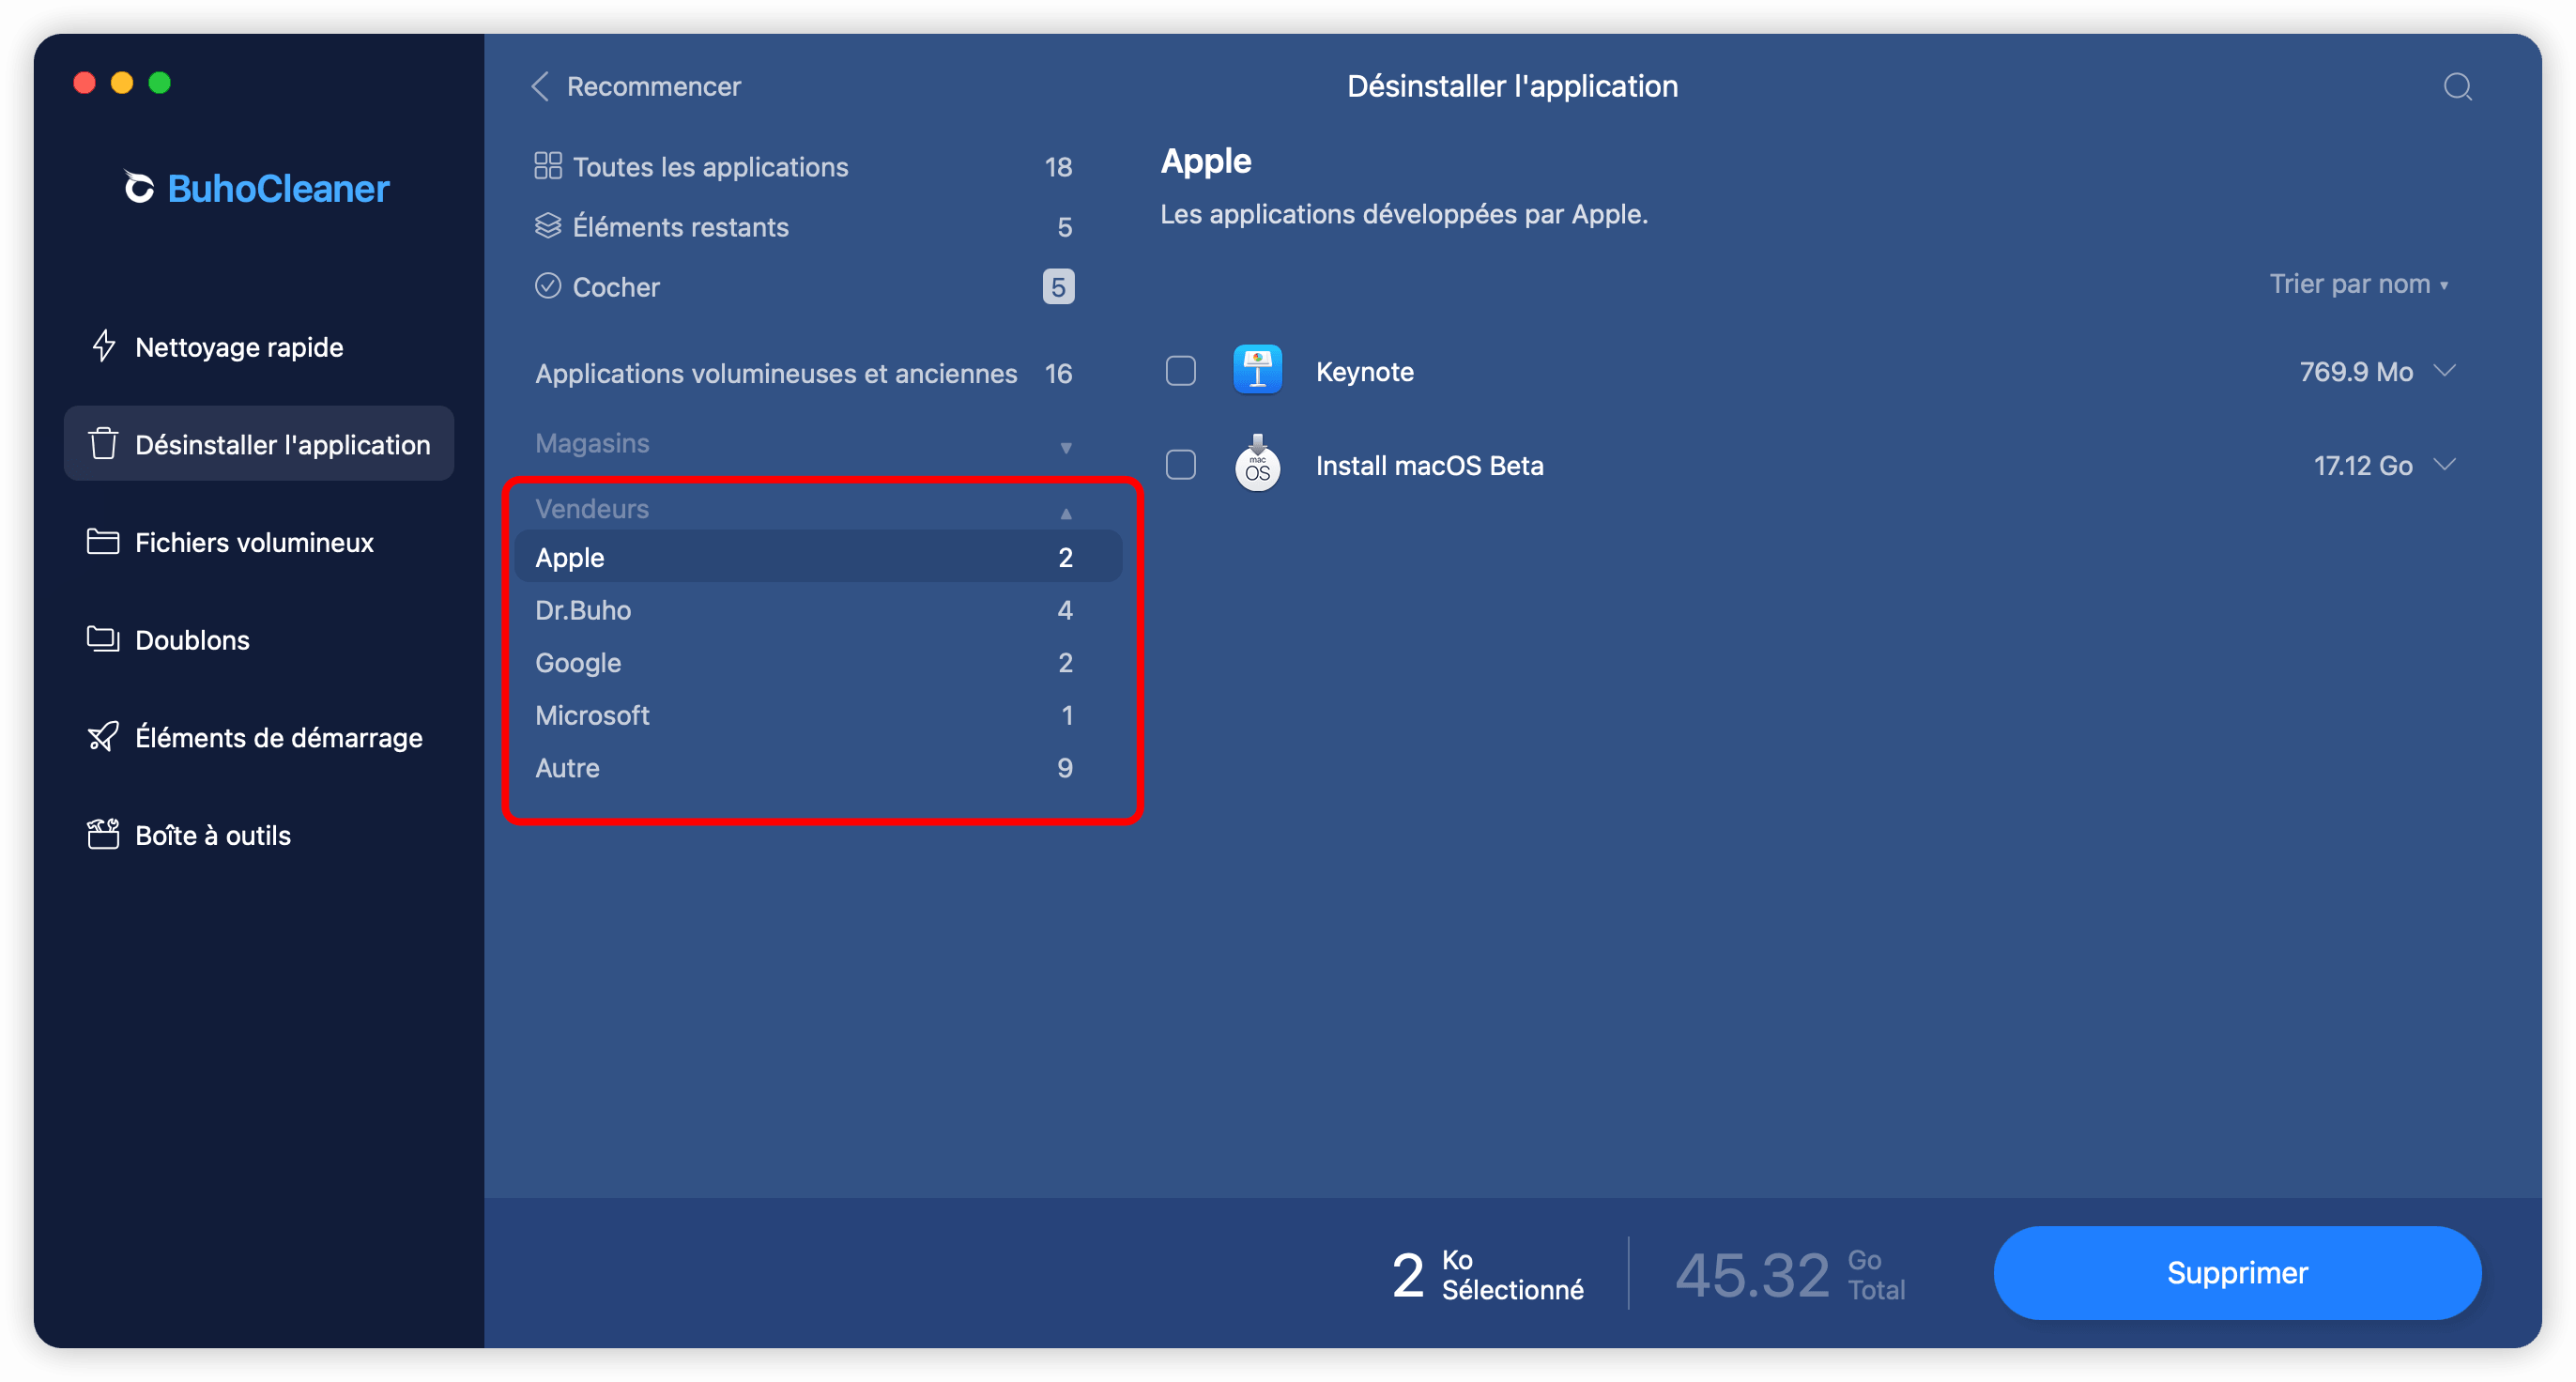Open Fichiers volumineux section
This screenshot has width=2576, height=1382.
[x=259, y=541]
